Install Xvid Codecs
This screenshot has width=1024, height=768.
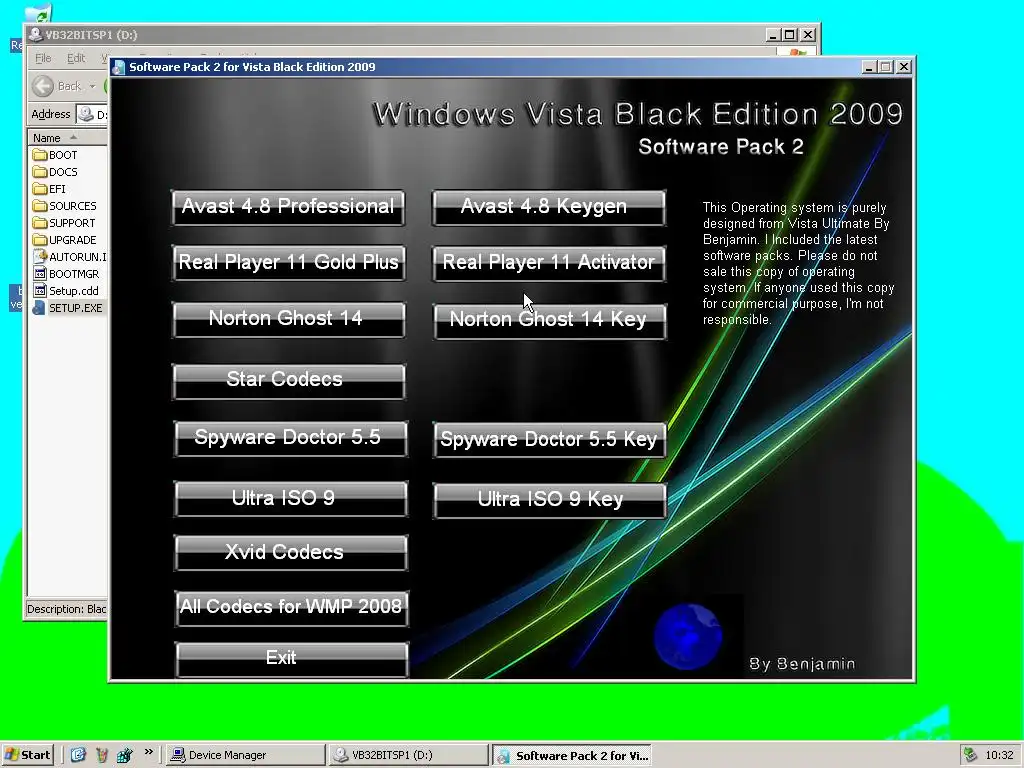[291, 553]
